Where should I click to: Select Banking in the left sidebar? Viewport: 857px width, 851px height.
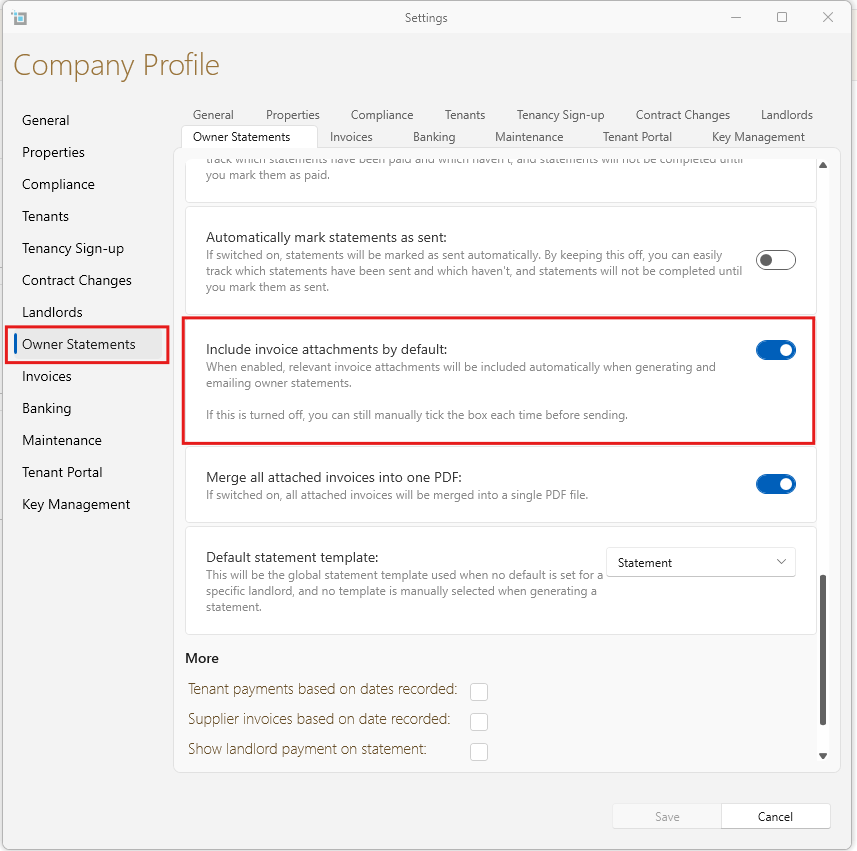pos(46,408)
